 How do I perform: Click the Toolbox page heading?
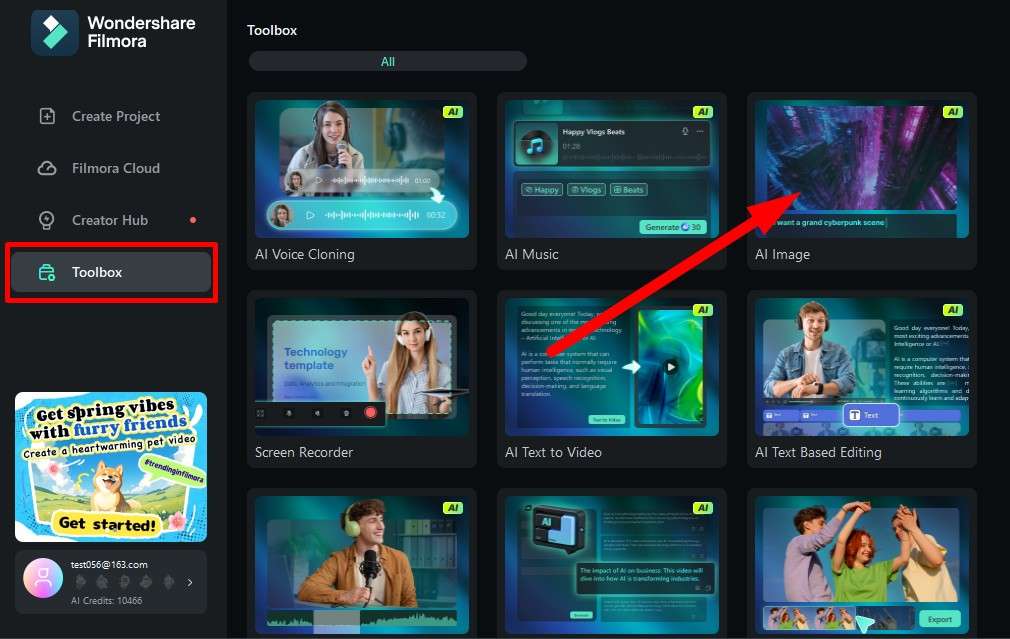click(x=272, y=30)
